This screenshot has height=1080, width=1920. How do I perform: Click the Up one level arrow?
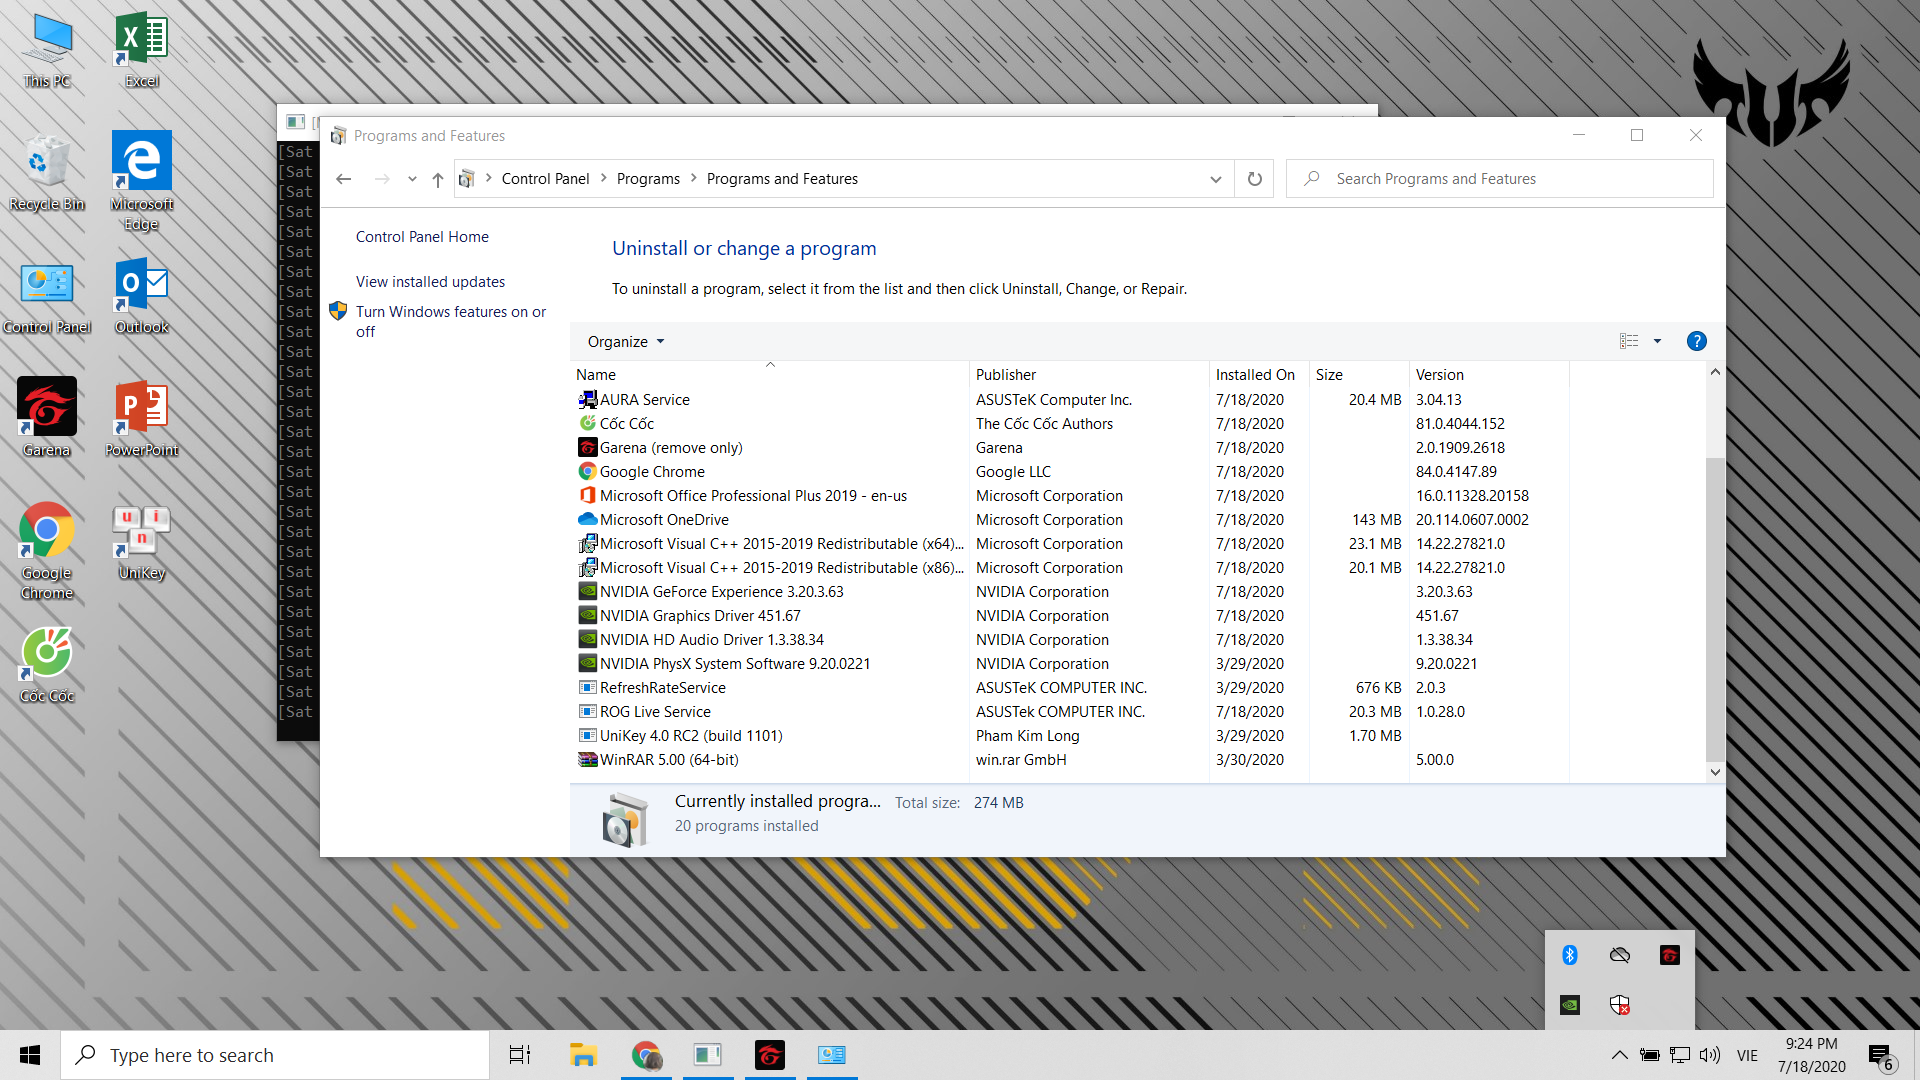(x=437, y=179)
